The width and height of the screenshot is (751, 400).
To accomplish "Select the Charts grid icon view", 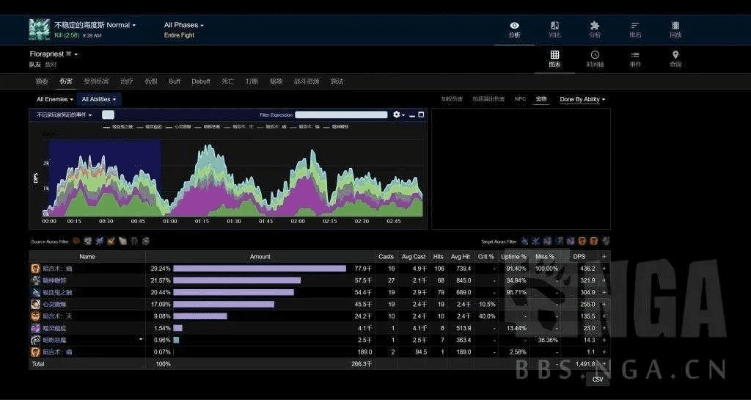I will point(555,59).
